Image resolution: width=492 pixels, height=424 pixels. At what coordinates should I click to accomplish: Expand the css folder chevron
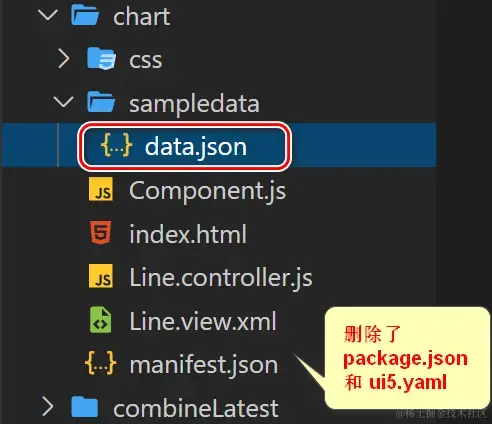tap(64, 59)
